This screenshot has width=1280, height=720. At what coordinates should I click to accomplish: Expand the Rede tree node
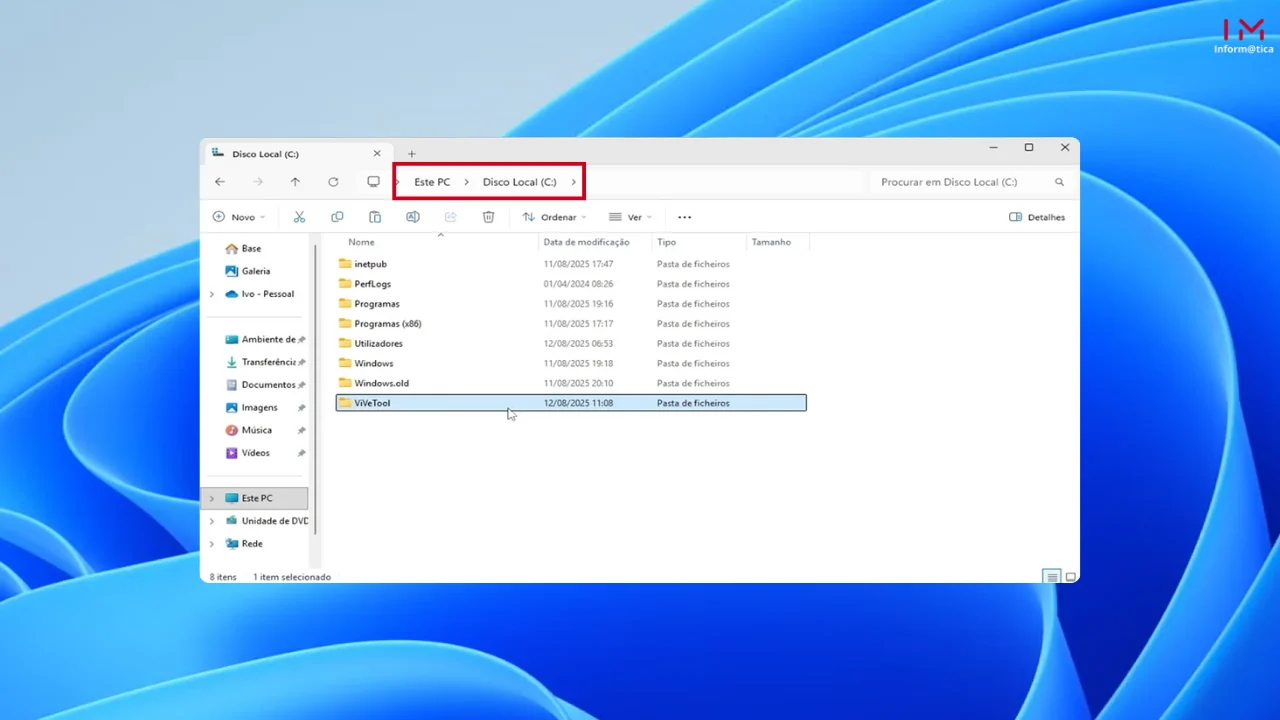coord(211,544)
